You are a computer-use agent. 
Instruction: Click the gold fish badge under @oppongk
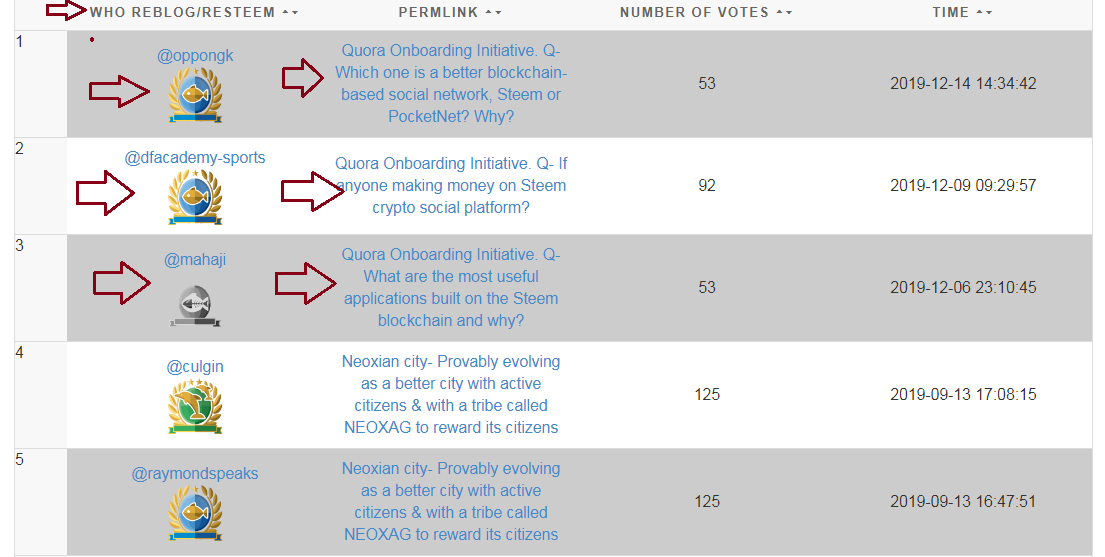click(x=195, y=95)
